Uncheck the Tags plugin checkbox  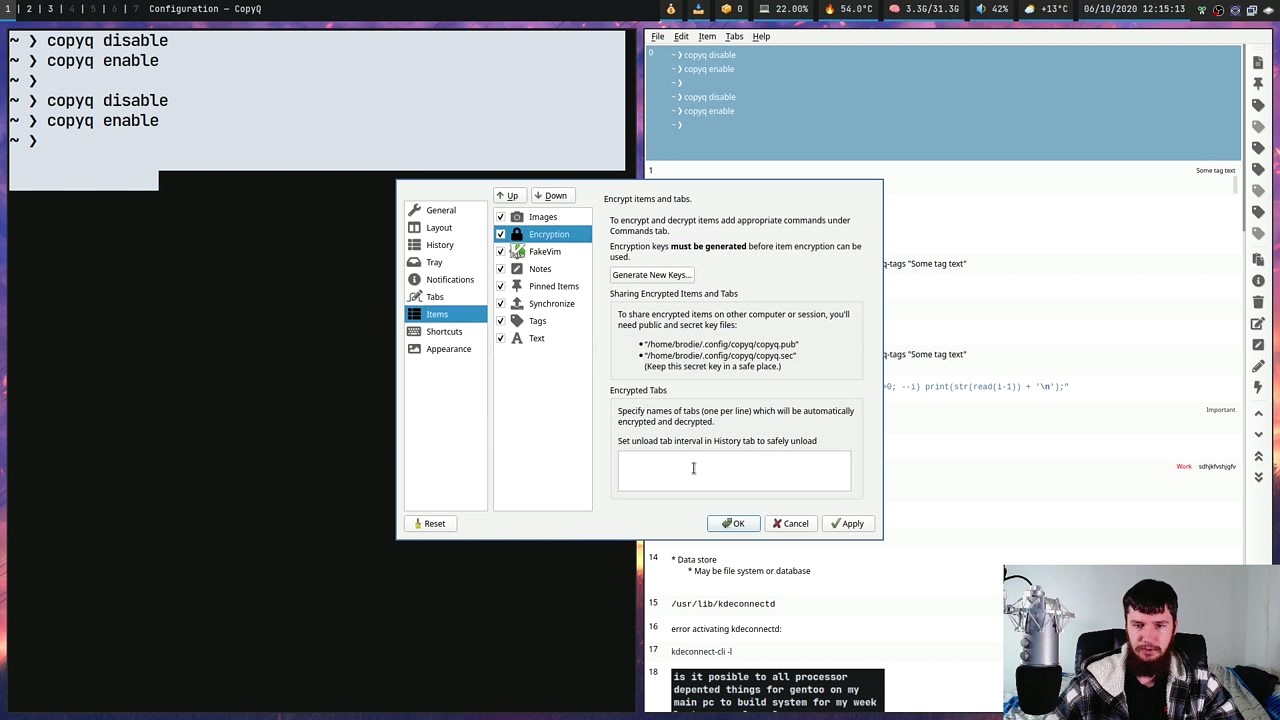(x=500, y=320)
